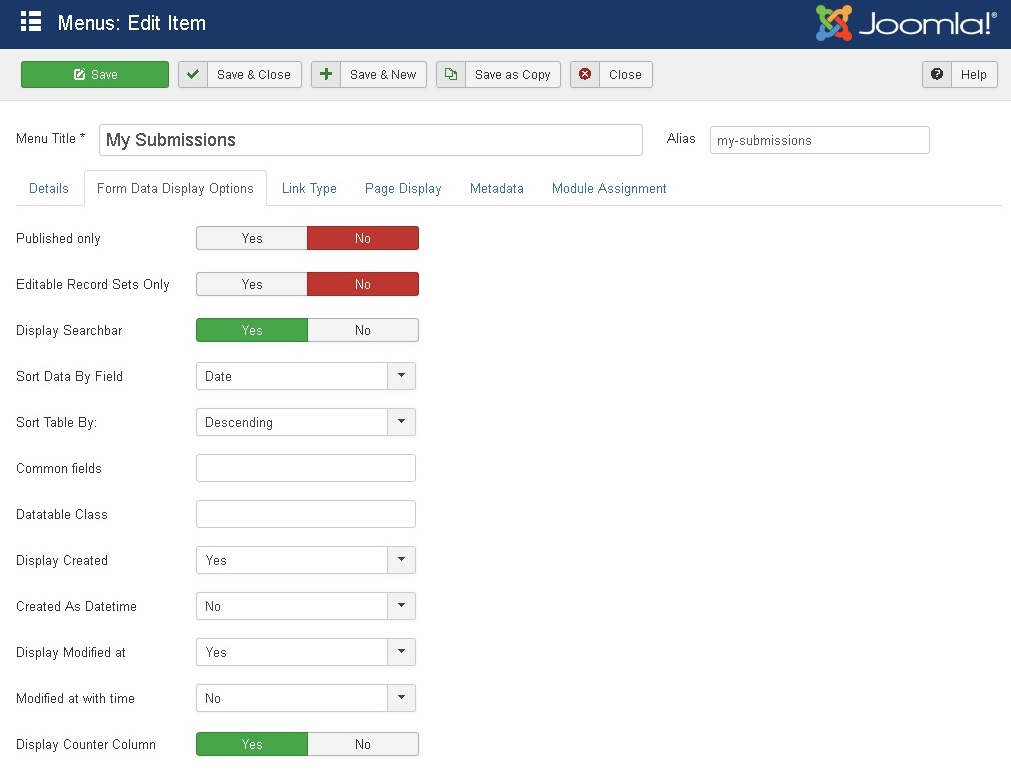Expand the Sort Table By dropdown
Screen dimensions: 1011x783
click(x=305, y=422)
